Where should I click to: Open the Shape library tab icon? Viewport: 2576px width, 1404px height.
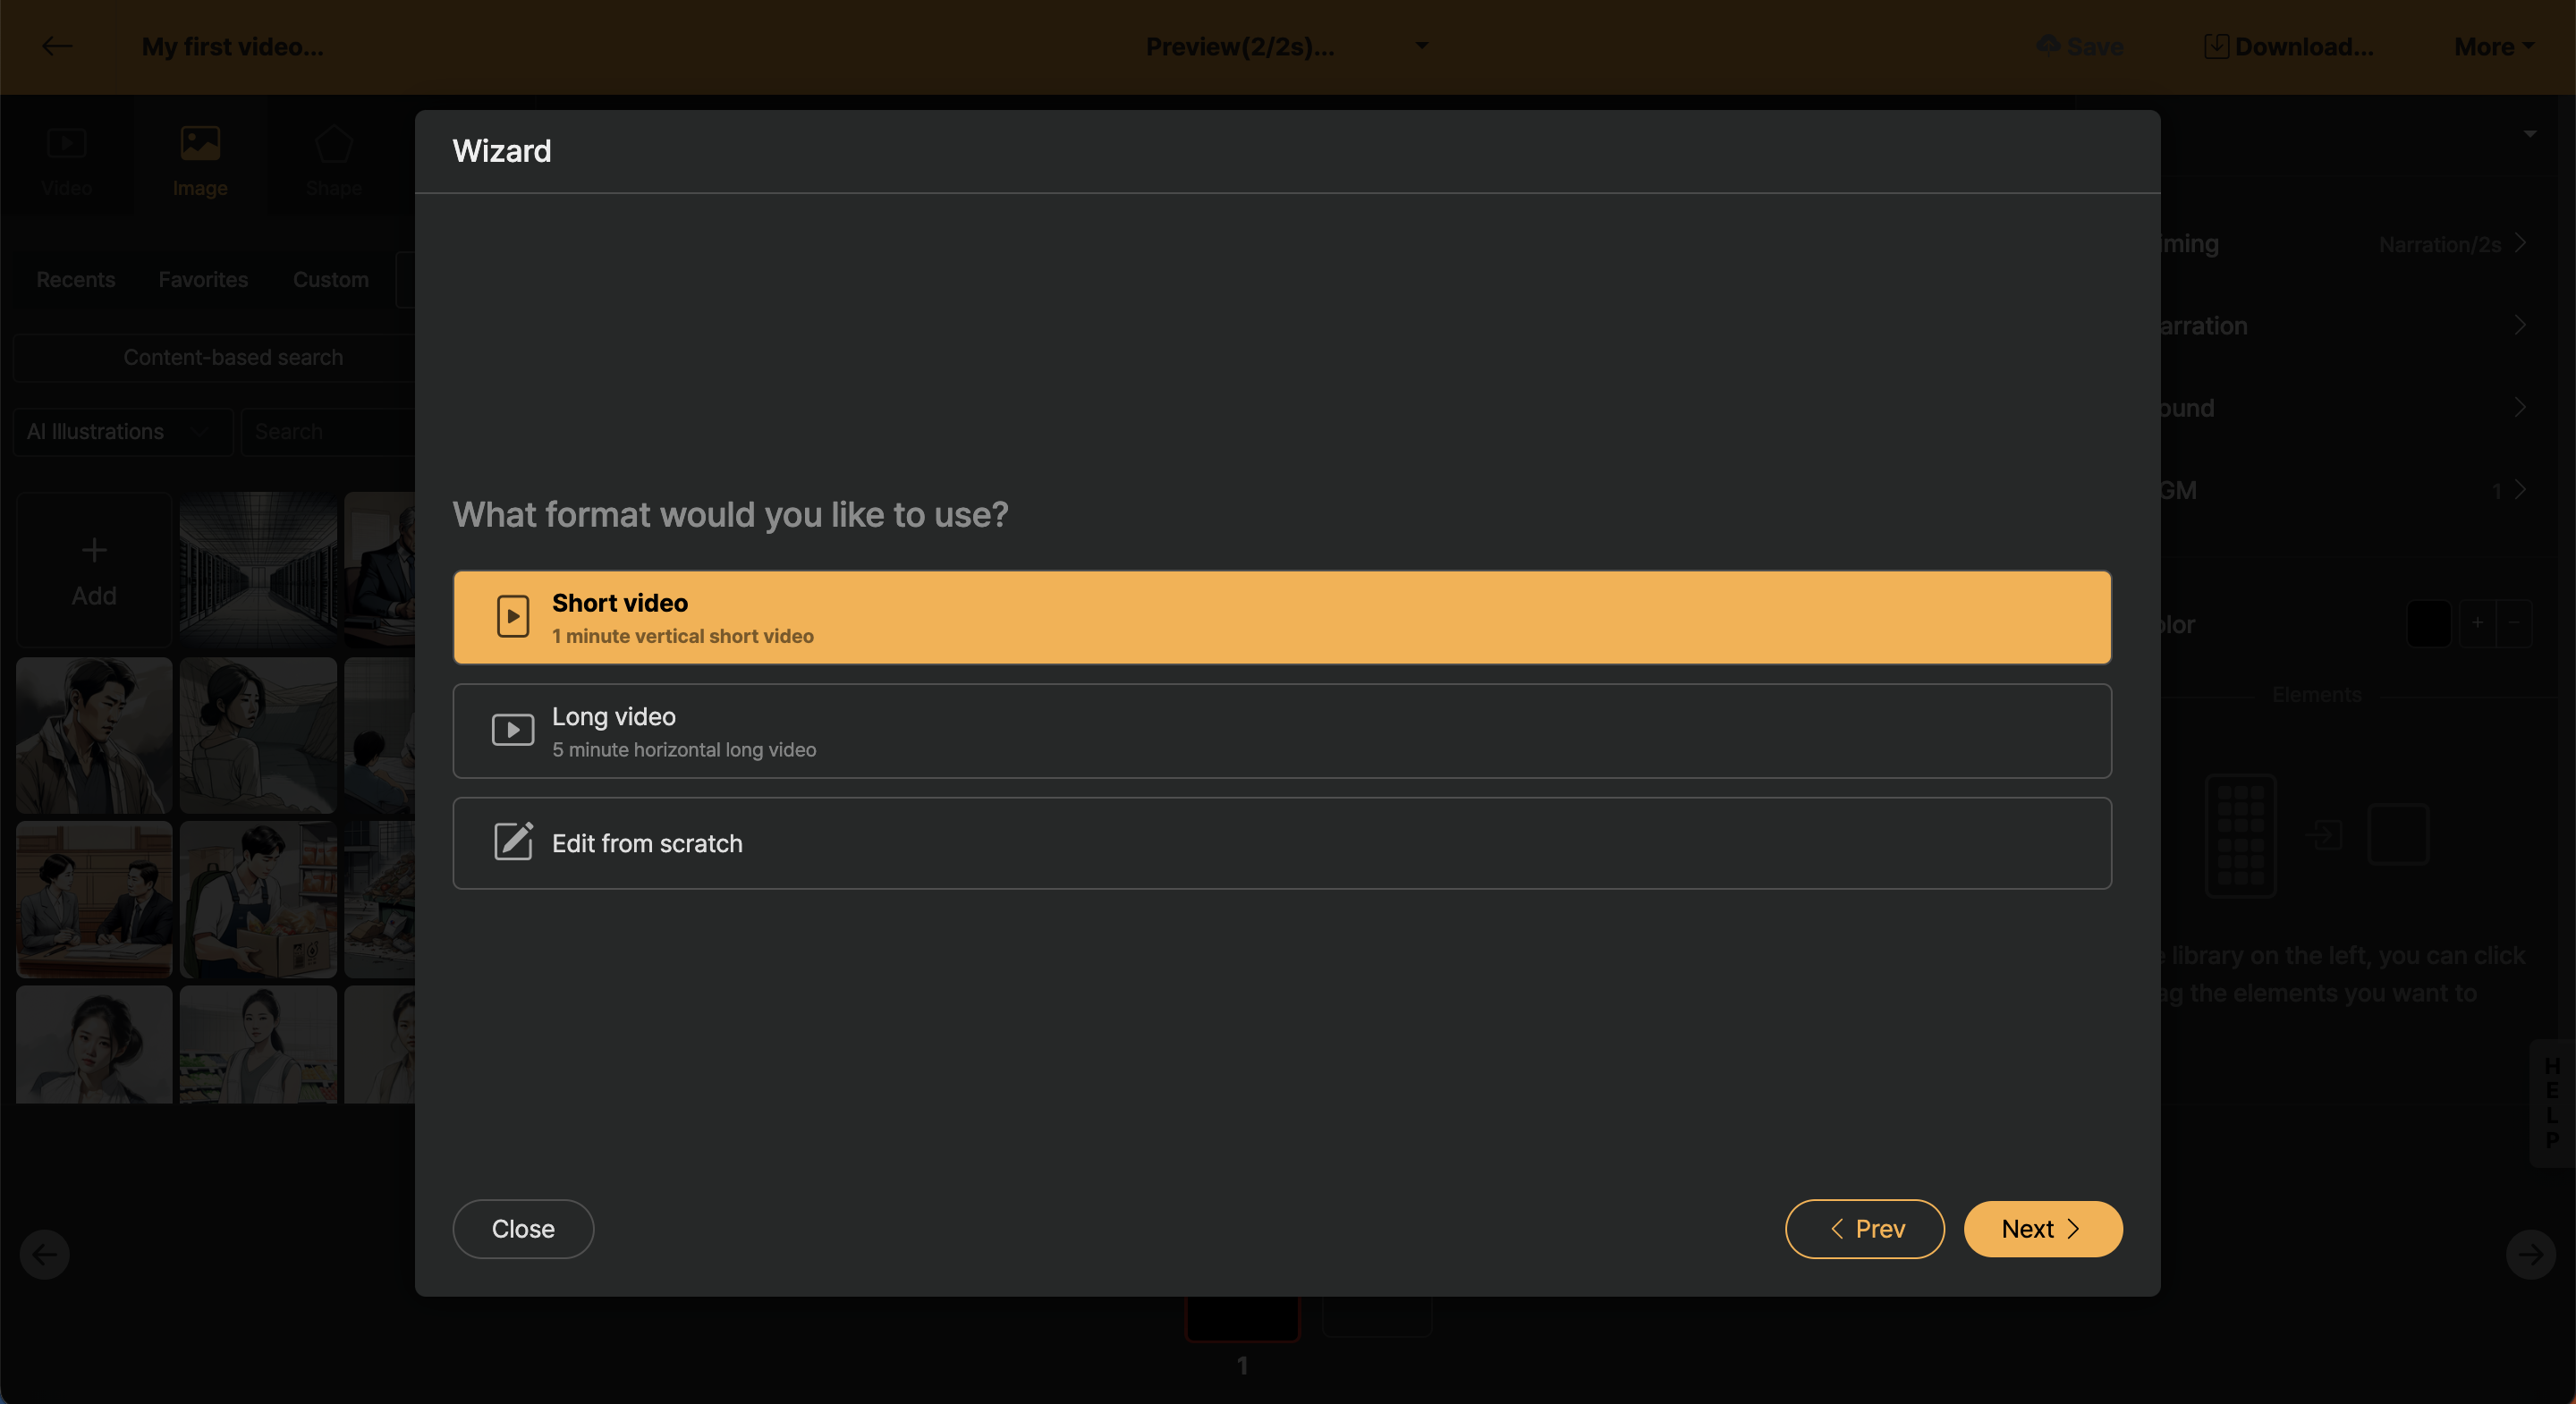coord(333,144)
